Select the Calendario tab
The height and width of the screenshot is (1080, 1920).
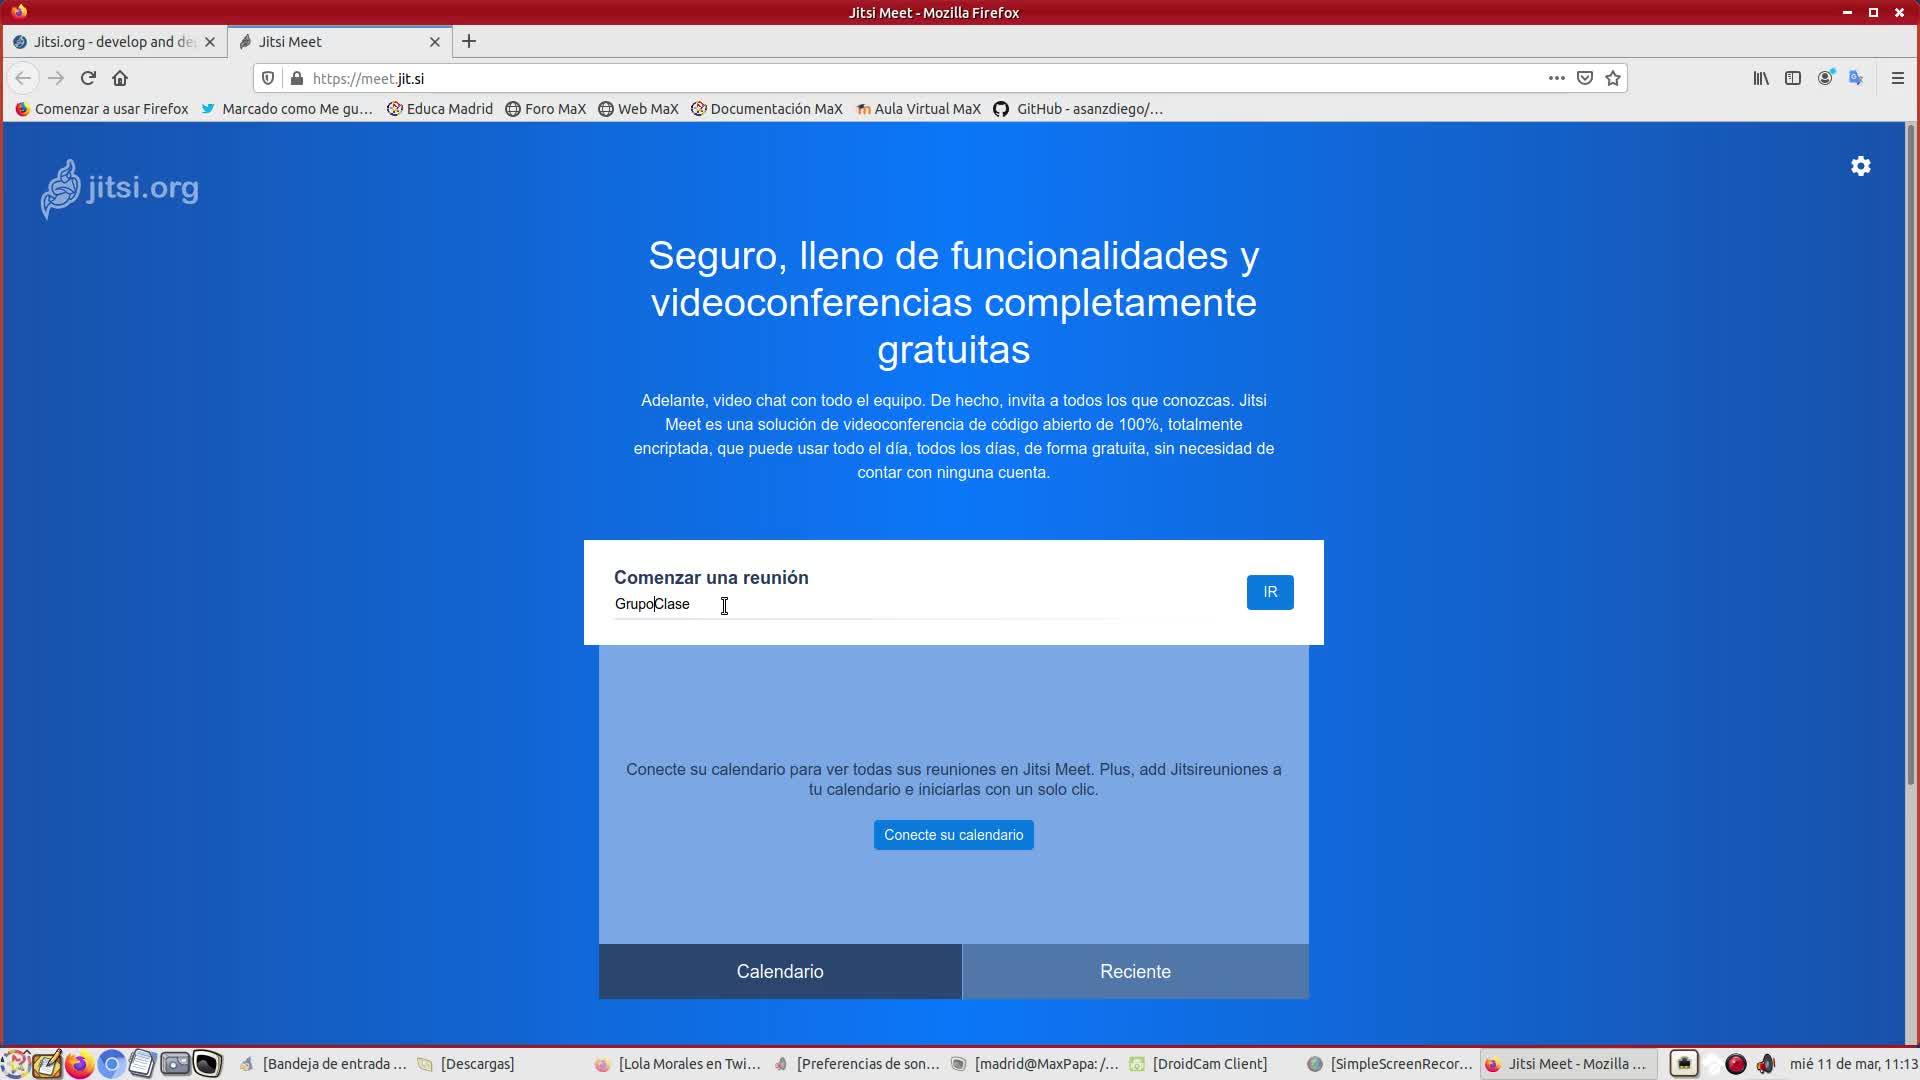780,972
